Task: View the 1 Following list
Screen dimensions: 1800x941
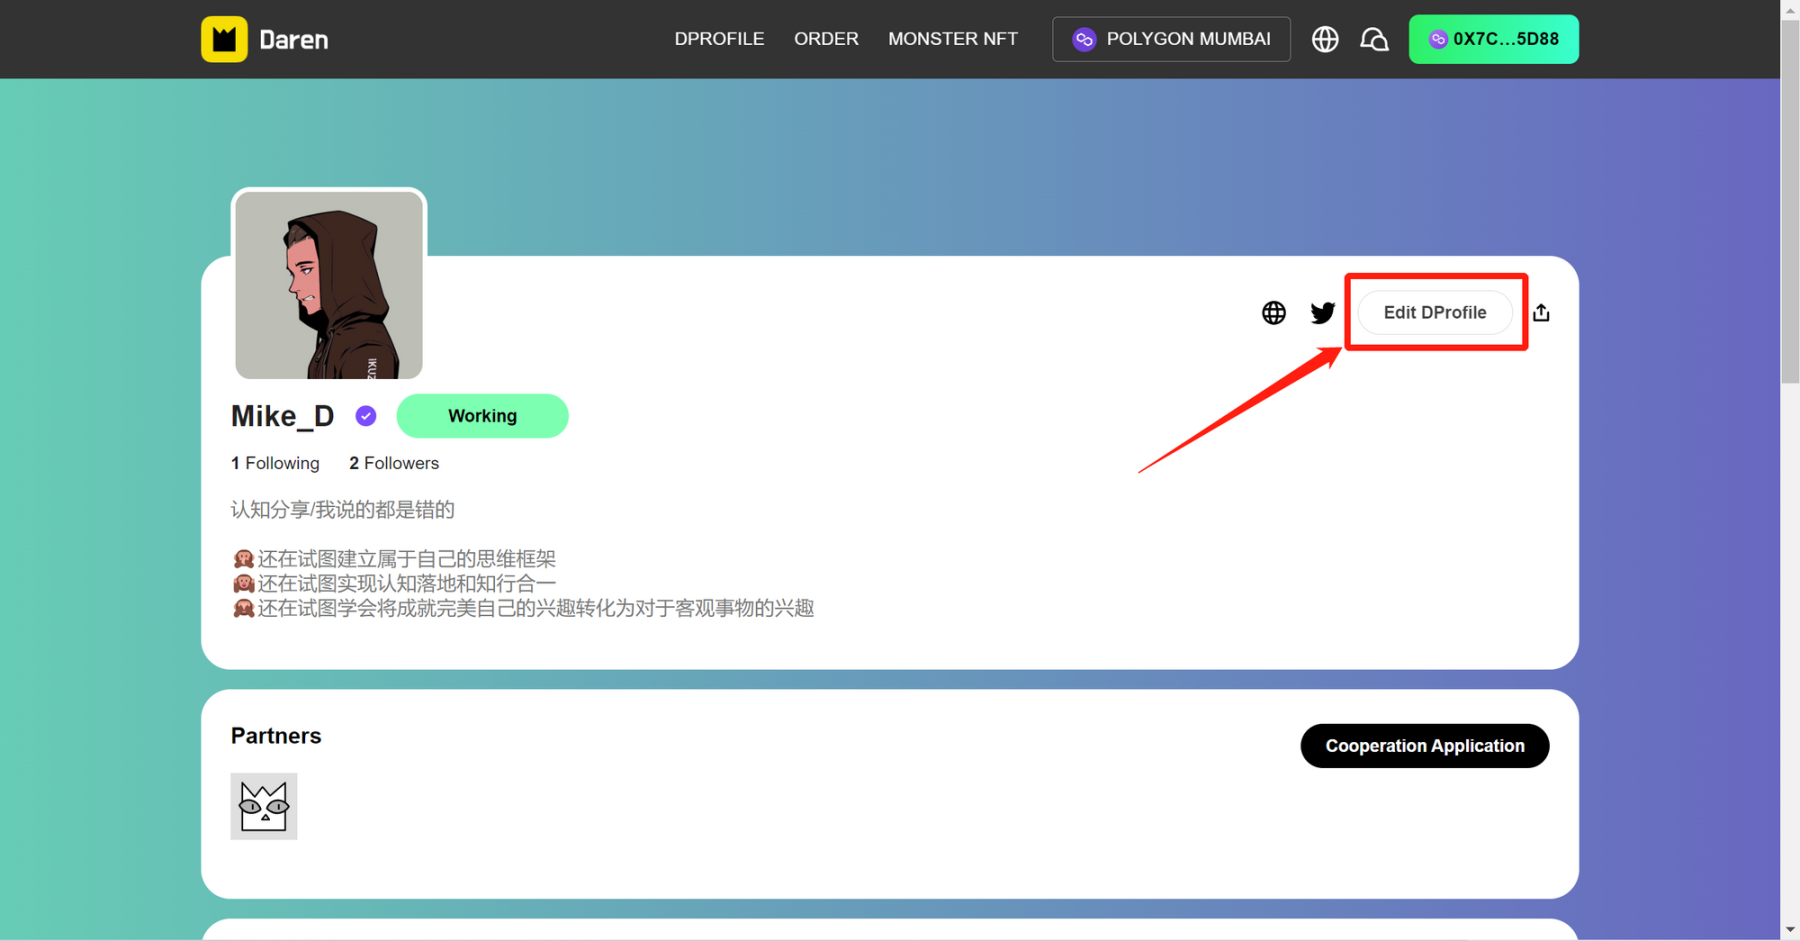Action: pyautogui.click(x=275, y=463)
